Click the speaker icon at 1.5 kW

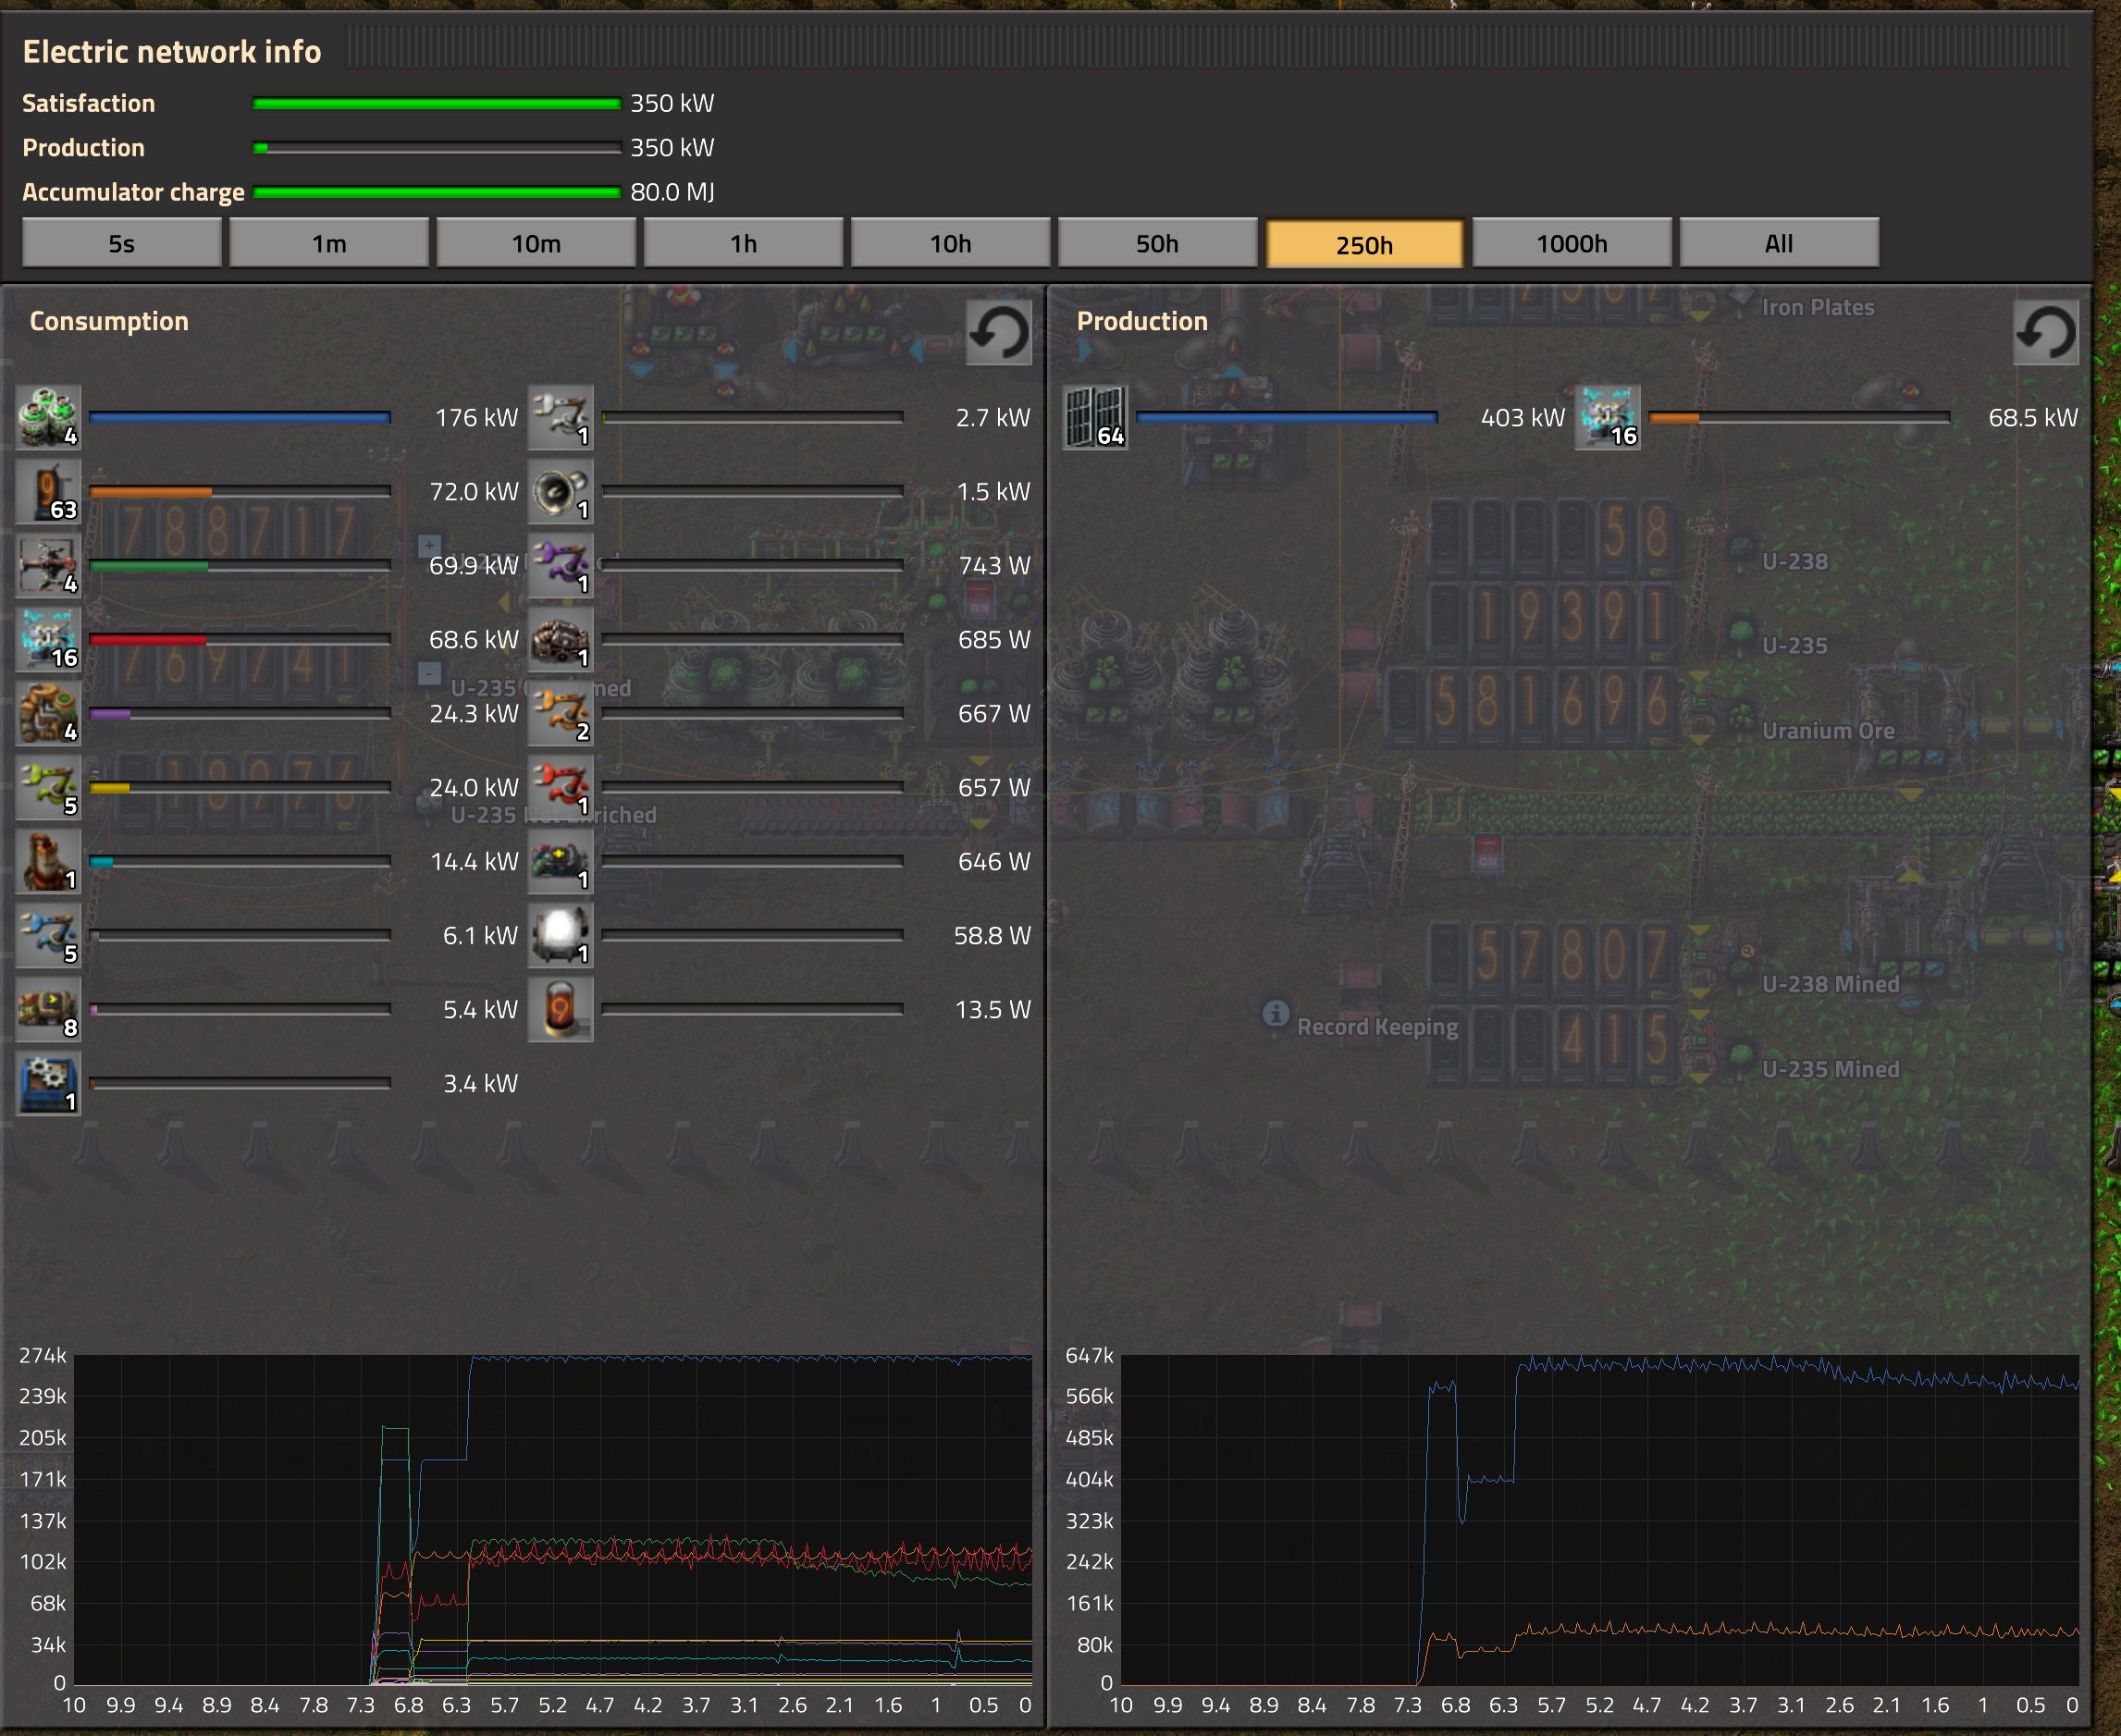pyautogui.click(x=560, y=491)
